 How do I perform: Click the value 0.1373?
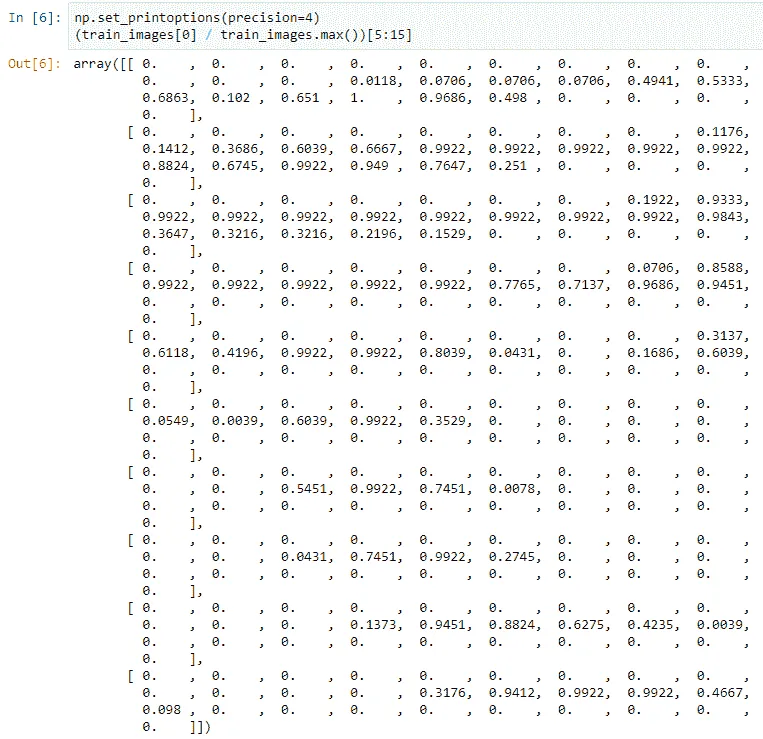tap(373, 625)
